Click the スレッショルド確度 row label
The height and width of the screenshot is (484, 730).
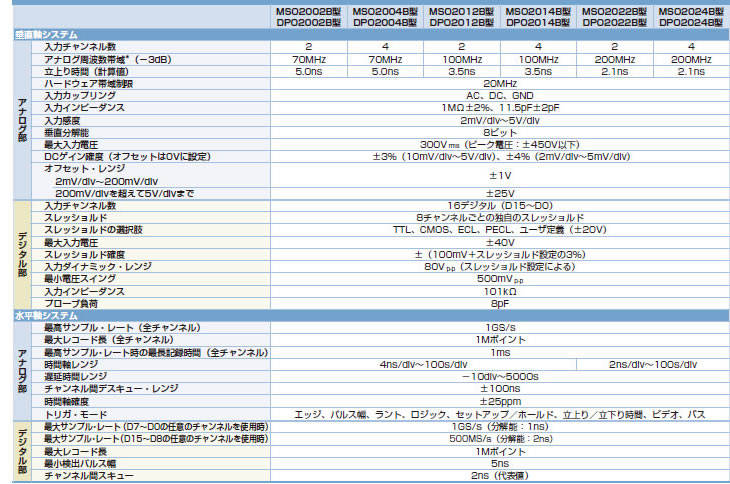tap(84, 255)
